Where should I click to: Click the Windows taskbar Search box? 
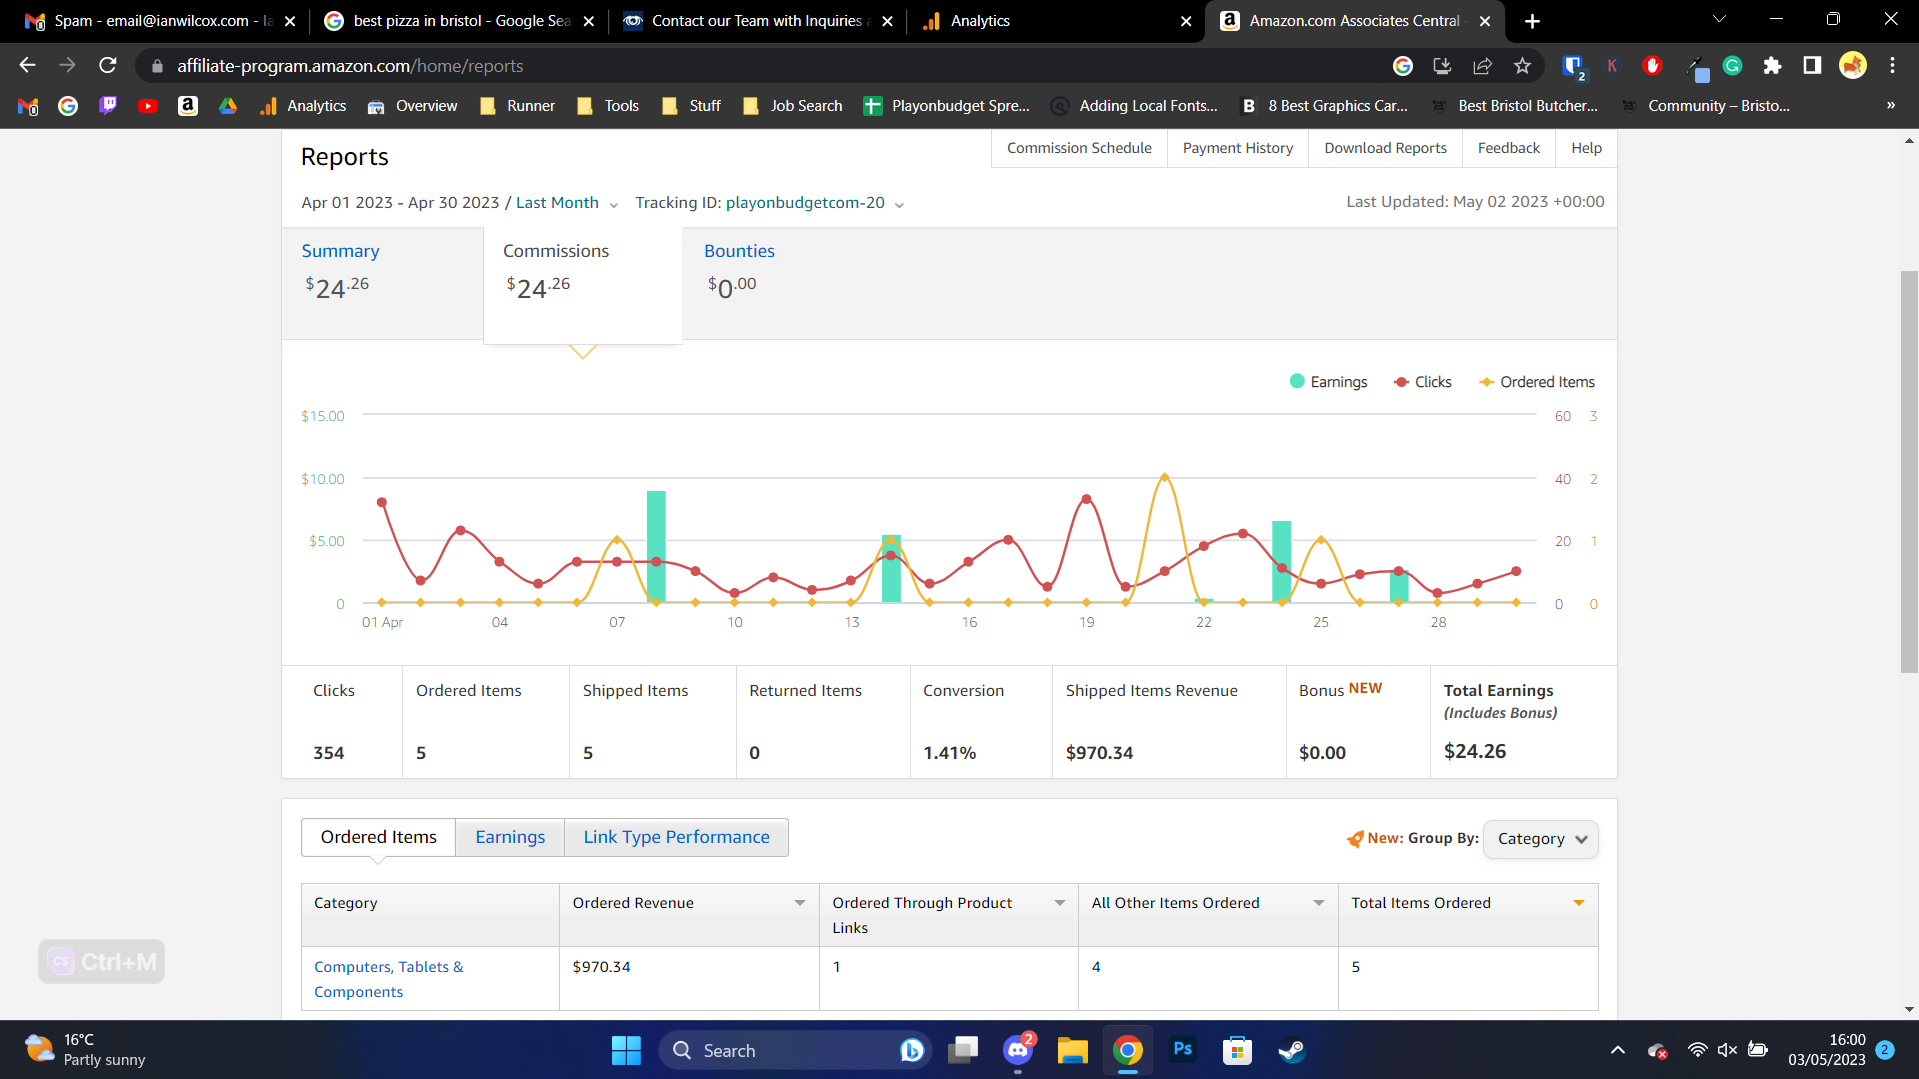coord(795,1050)
